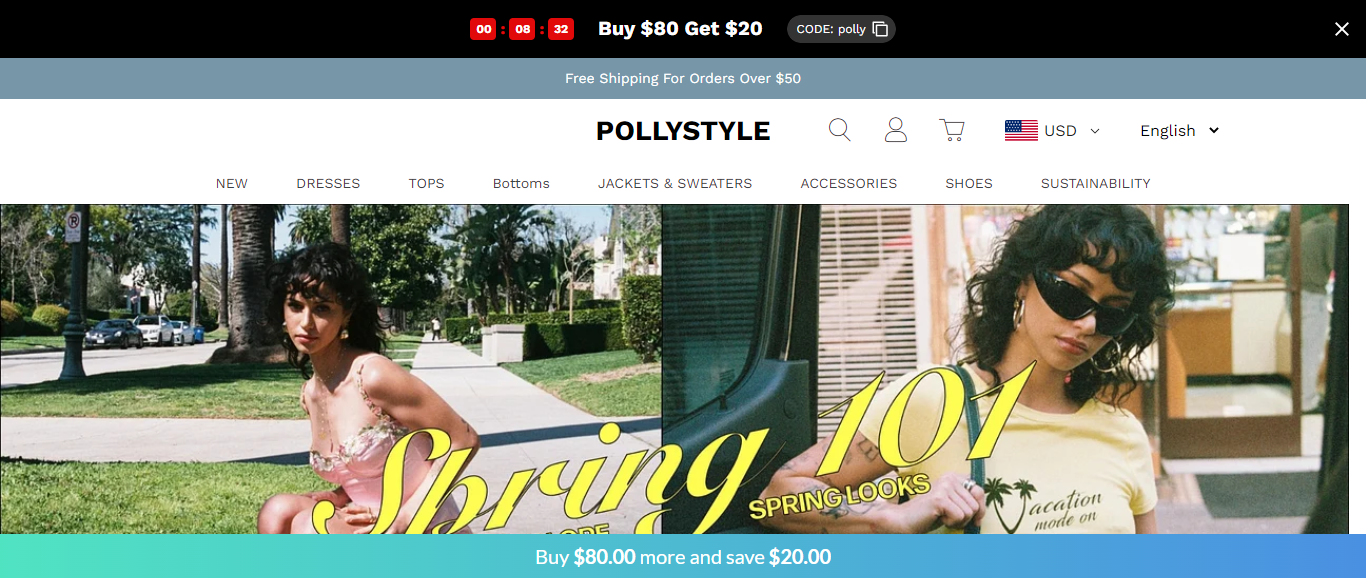
Task: View the shopping cart icon
Action: coord(952,130)
